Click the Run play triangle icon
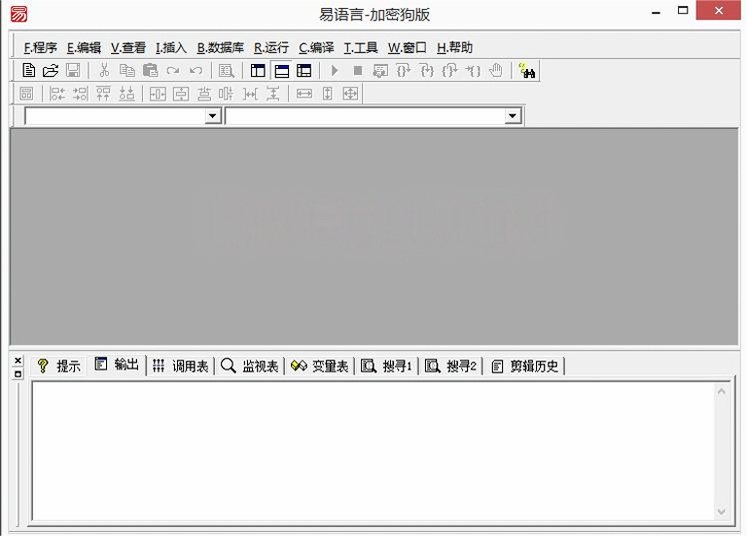This screenshot has width=747, height=536. point(334,71)
